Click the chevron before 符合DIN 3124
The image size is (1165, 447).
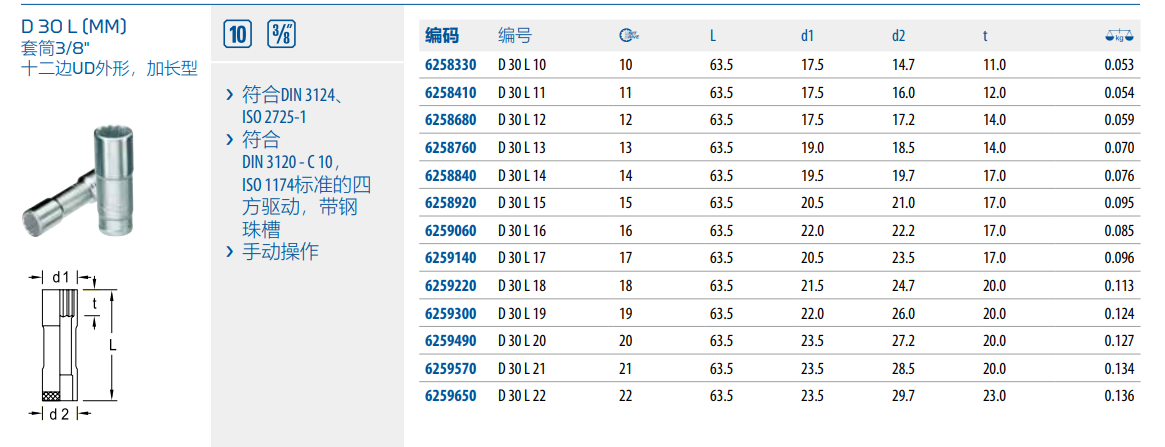[231, 97]
